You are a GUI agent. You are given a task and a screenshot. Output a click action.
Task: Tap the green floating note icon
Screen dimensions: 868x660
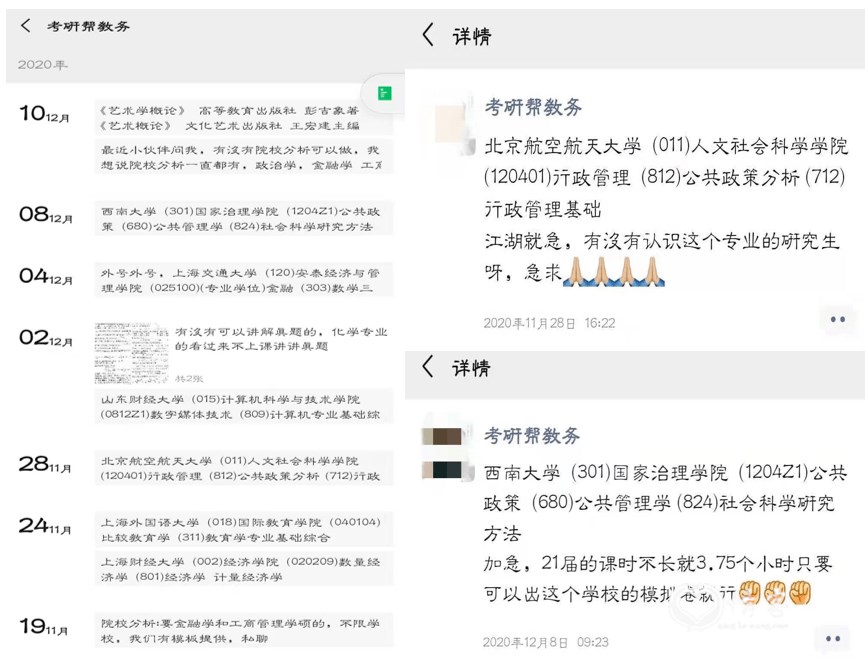pyautogui.click(x=385, y=93)
